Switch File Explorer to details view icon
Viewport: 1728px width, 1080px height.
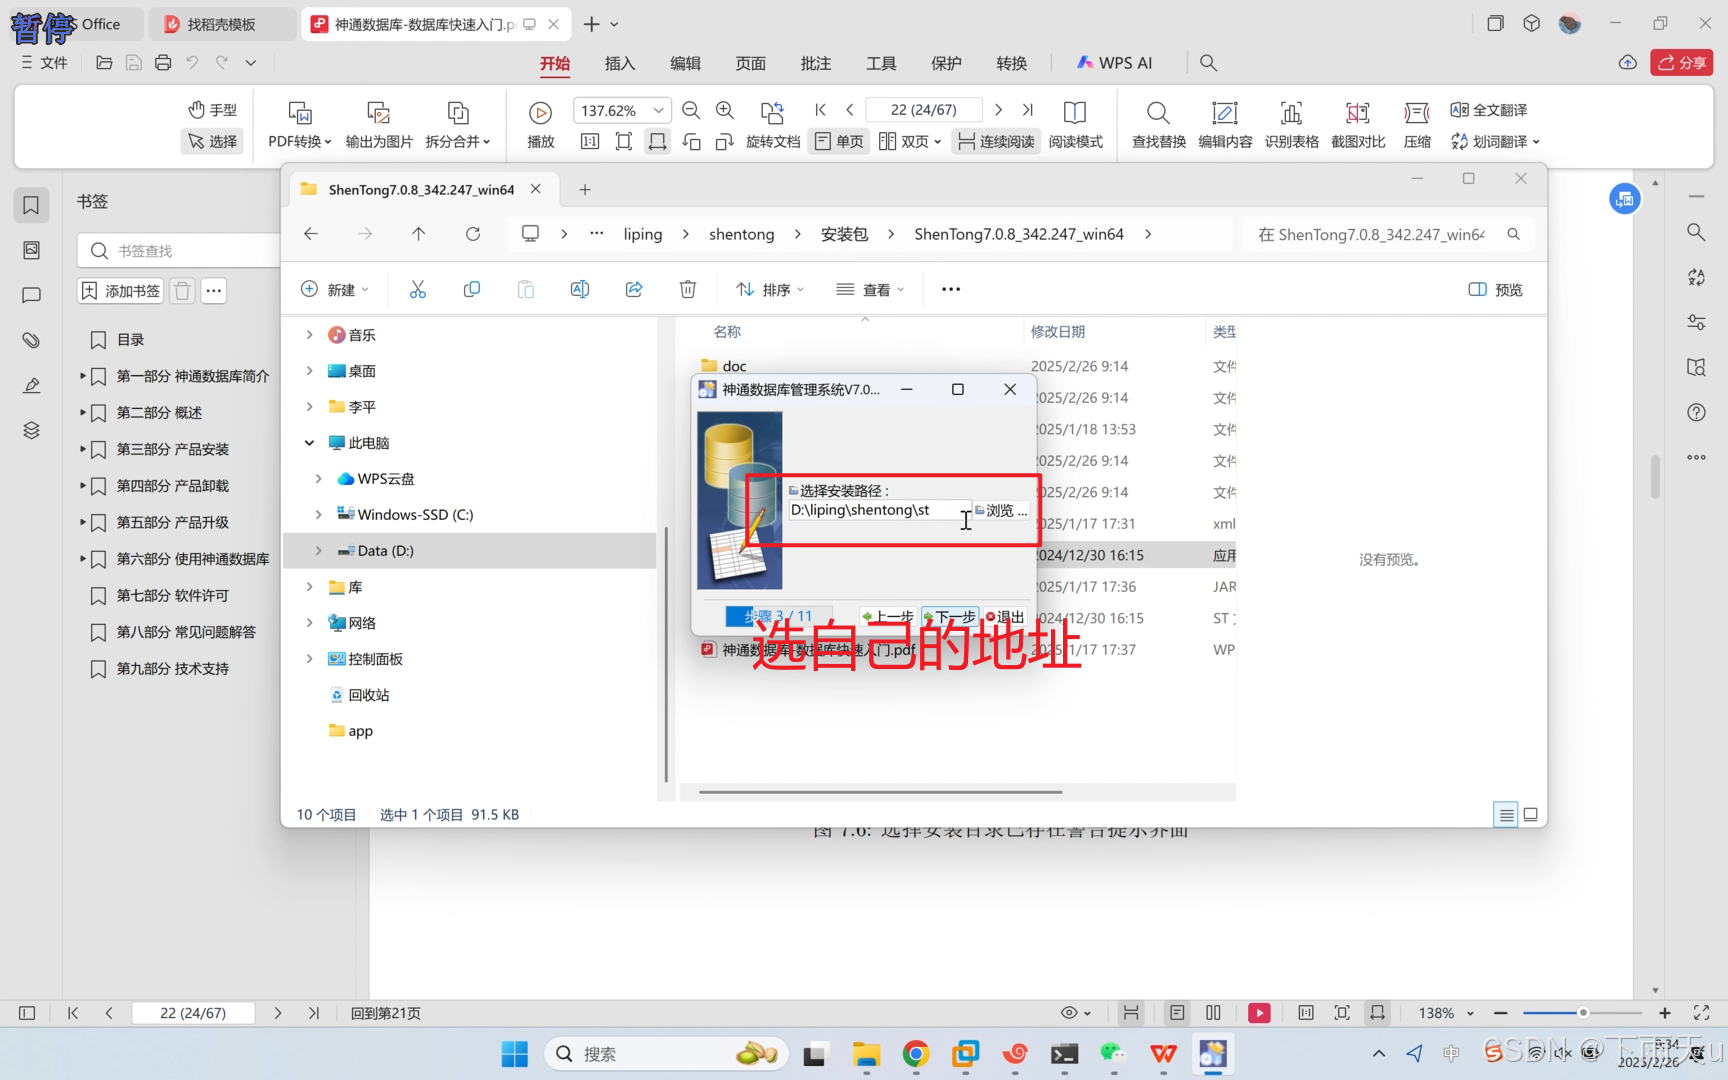tap(1505, 814)
